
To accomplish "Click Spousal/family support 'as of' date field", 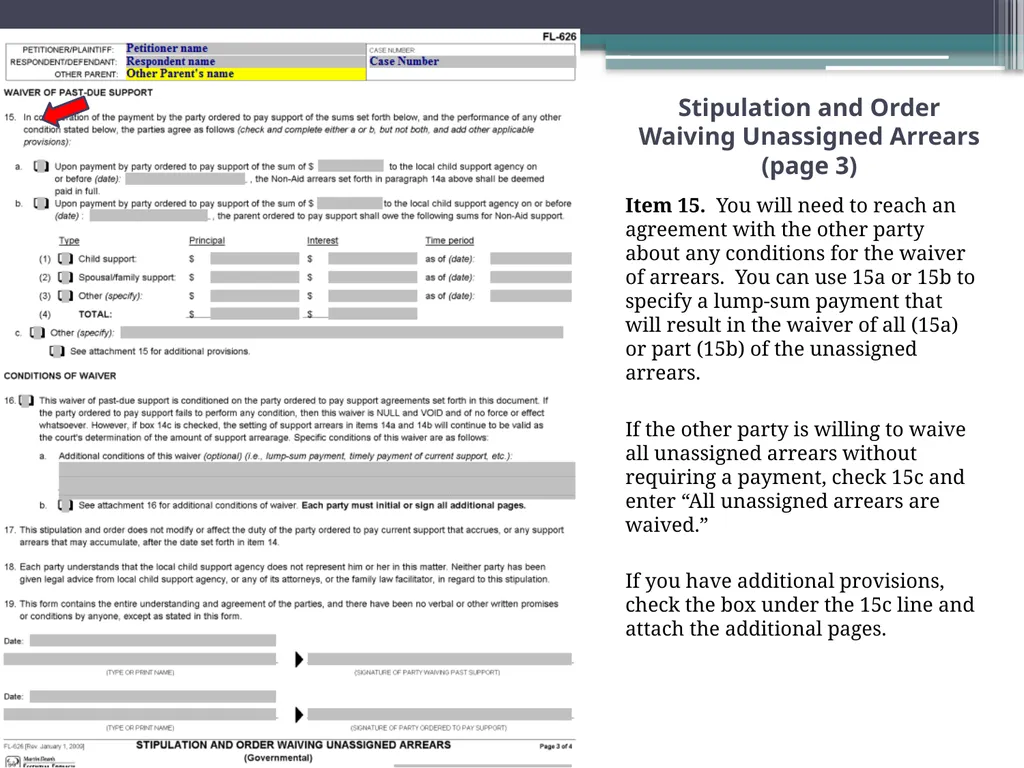I will point(531,277).
